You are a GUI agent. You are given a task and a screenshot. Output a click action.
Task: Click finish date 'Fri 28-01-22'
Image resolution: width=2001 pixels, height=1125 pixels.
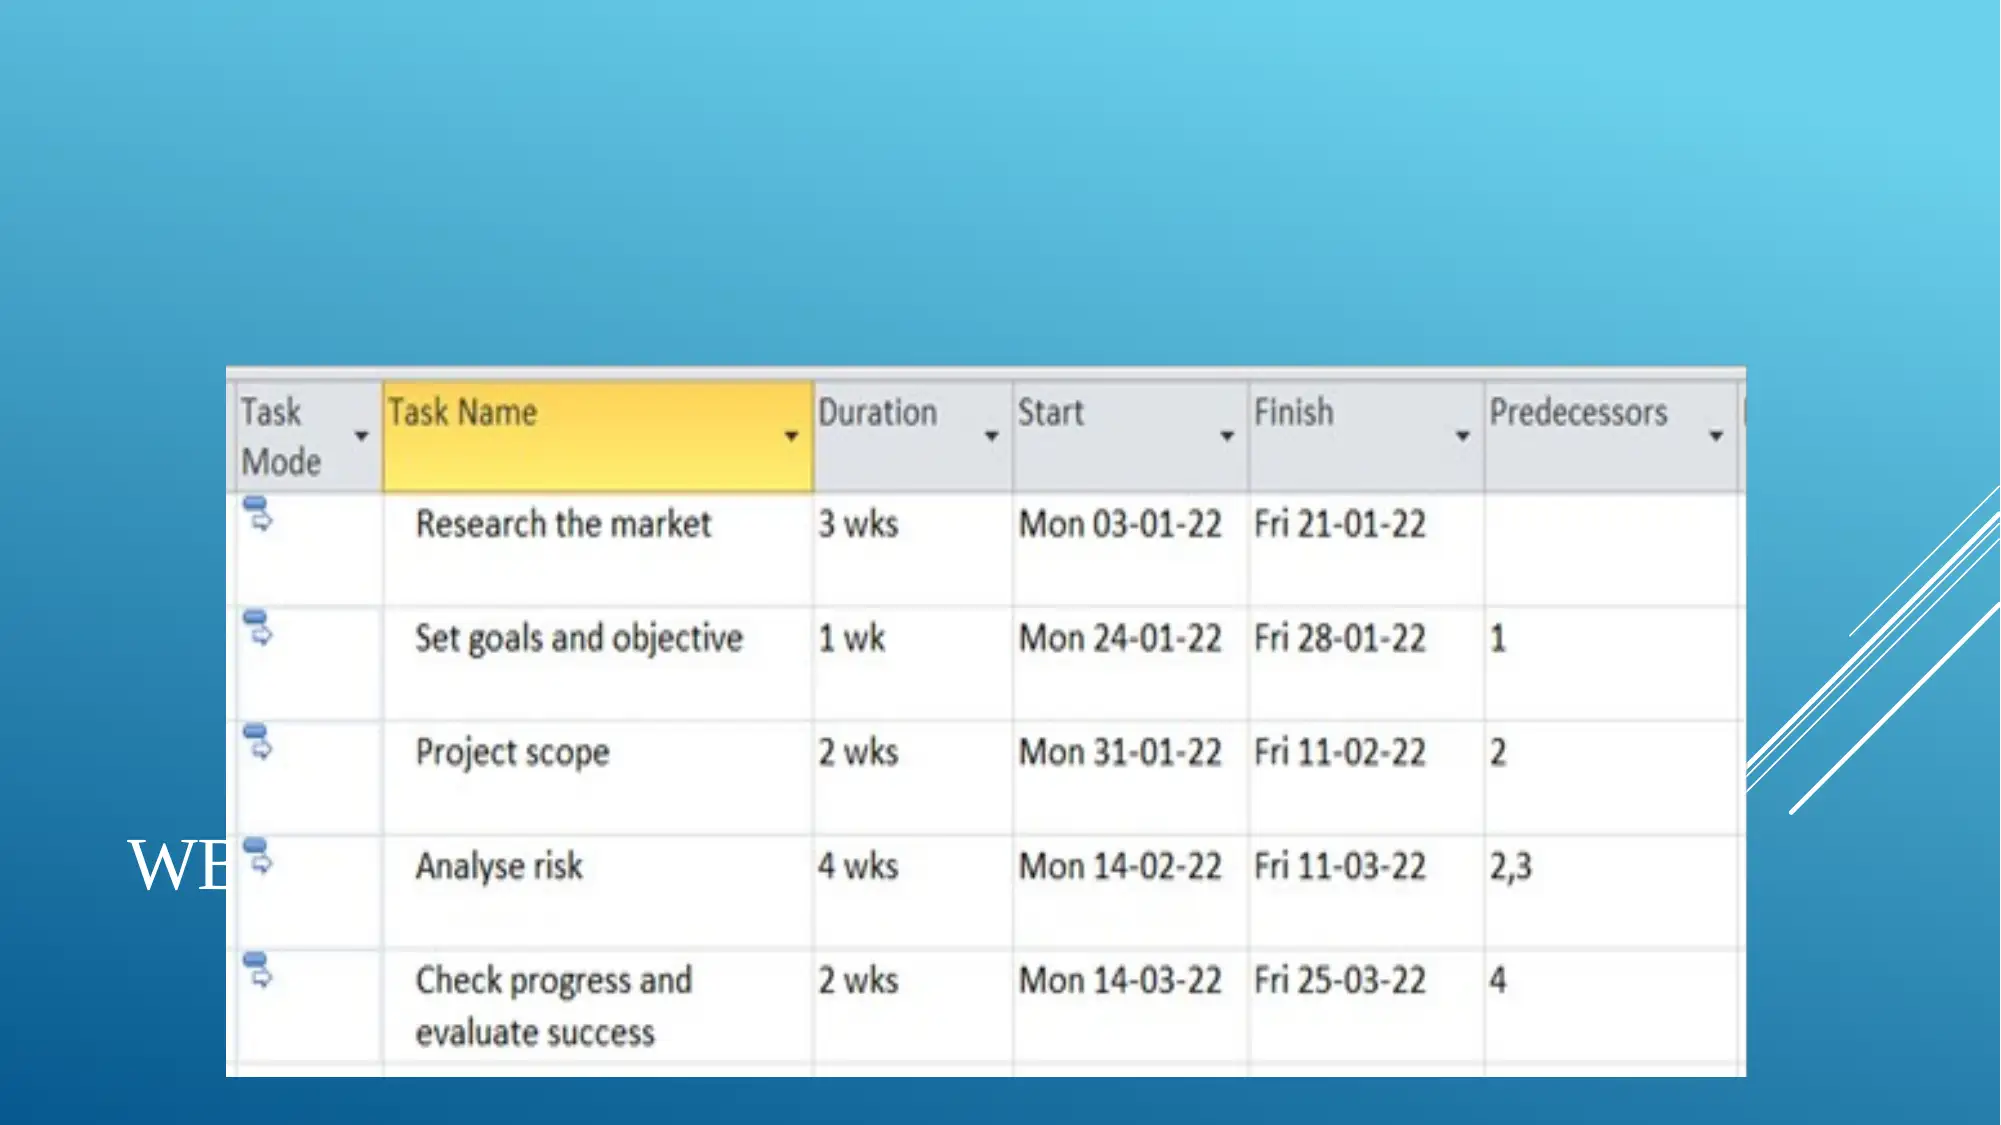click(1340, 638)
